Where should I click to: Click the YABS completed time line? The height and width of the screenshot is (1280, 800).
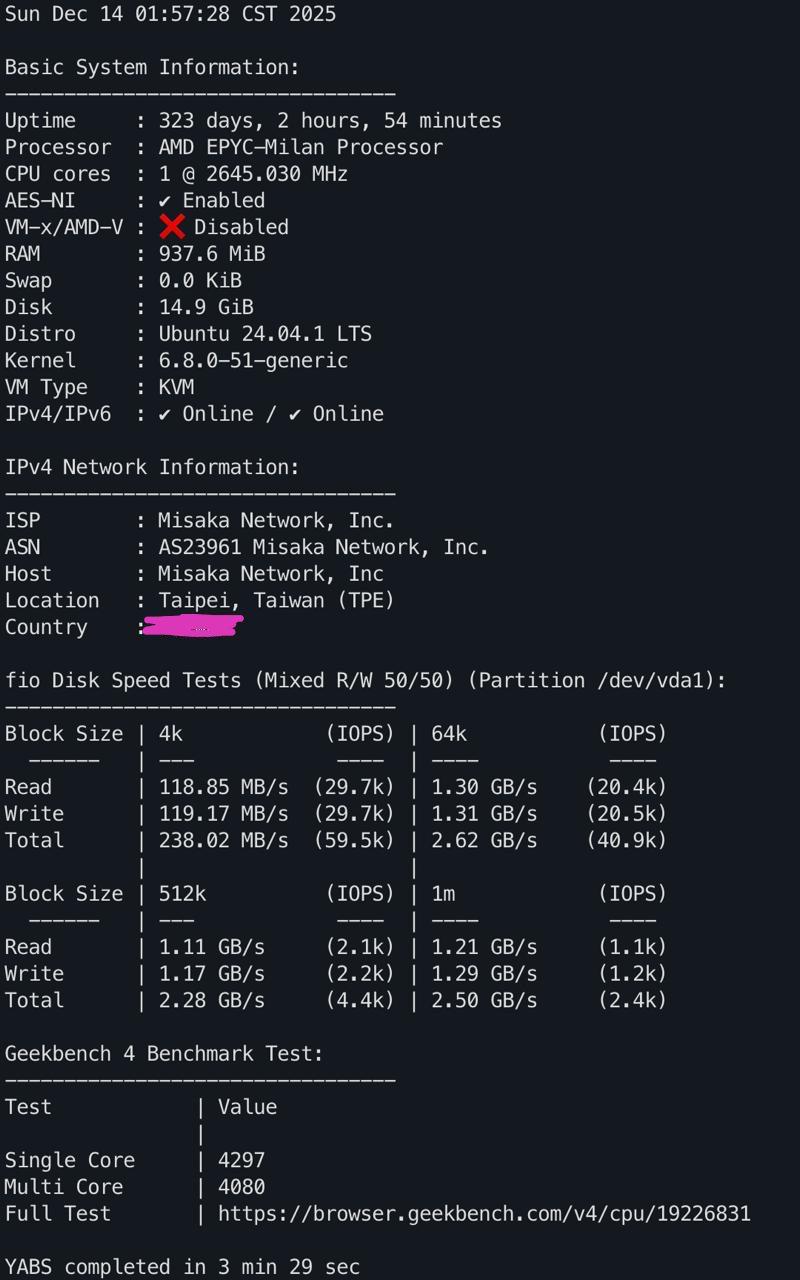pyautogui.click(x=182, y=1266)
